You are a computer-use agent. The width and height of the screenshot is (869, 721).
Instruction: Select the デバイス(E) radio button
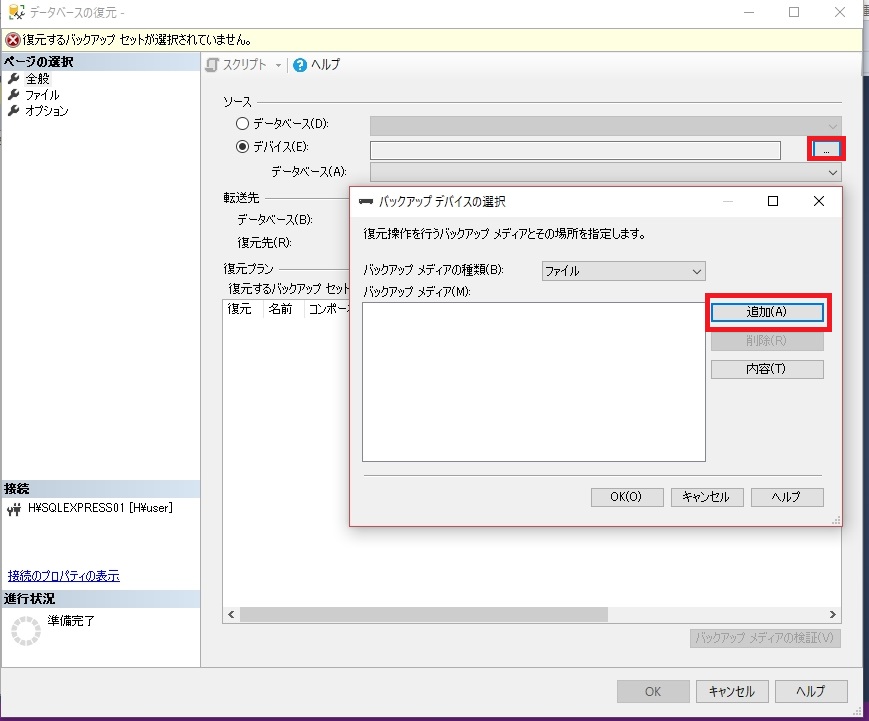pos(242,147)
